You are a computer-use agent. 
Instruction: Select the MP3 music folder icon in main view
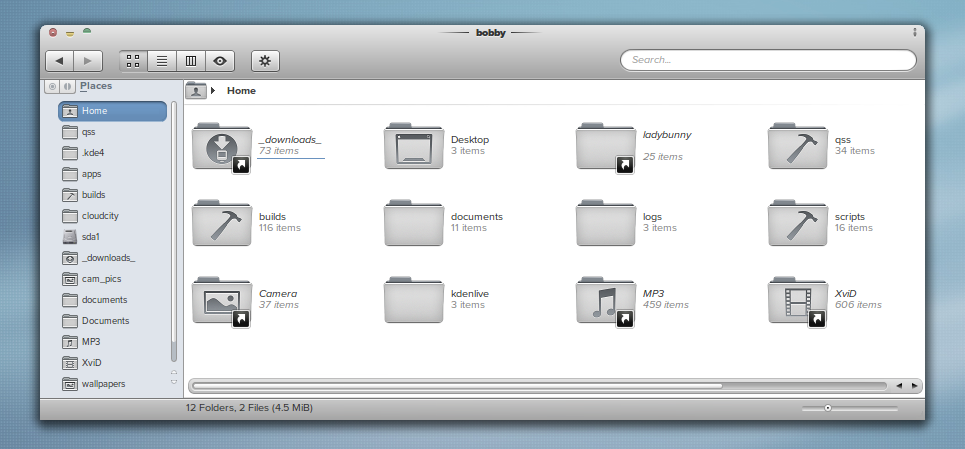point(606,300)
